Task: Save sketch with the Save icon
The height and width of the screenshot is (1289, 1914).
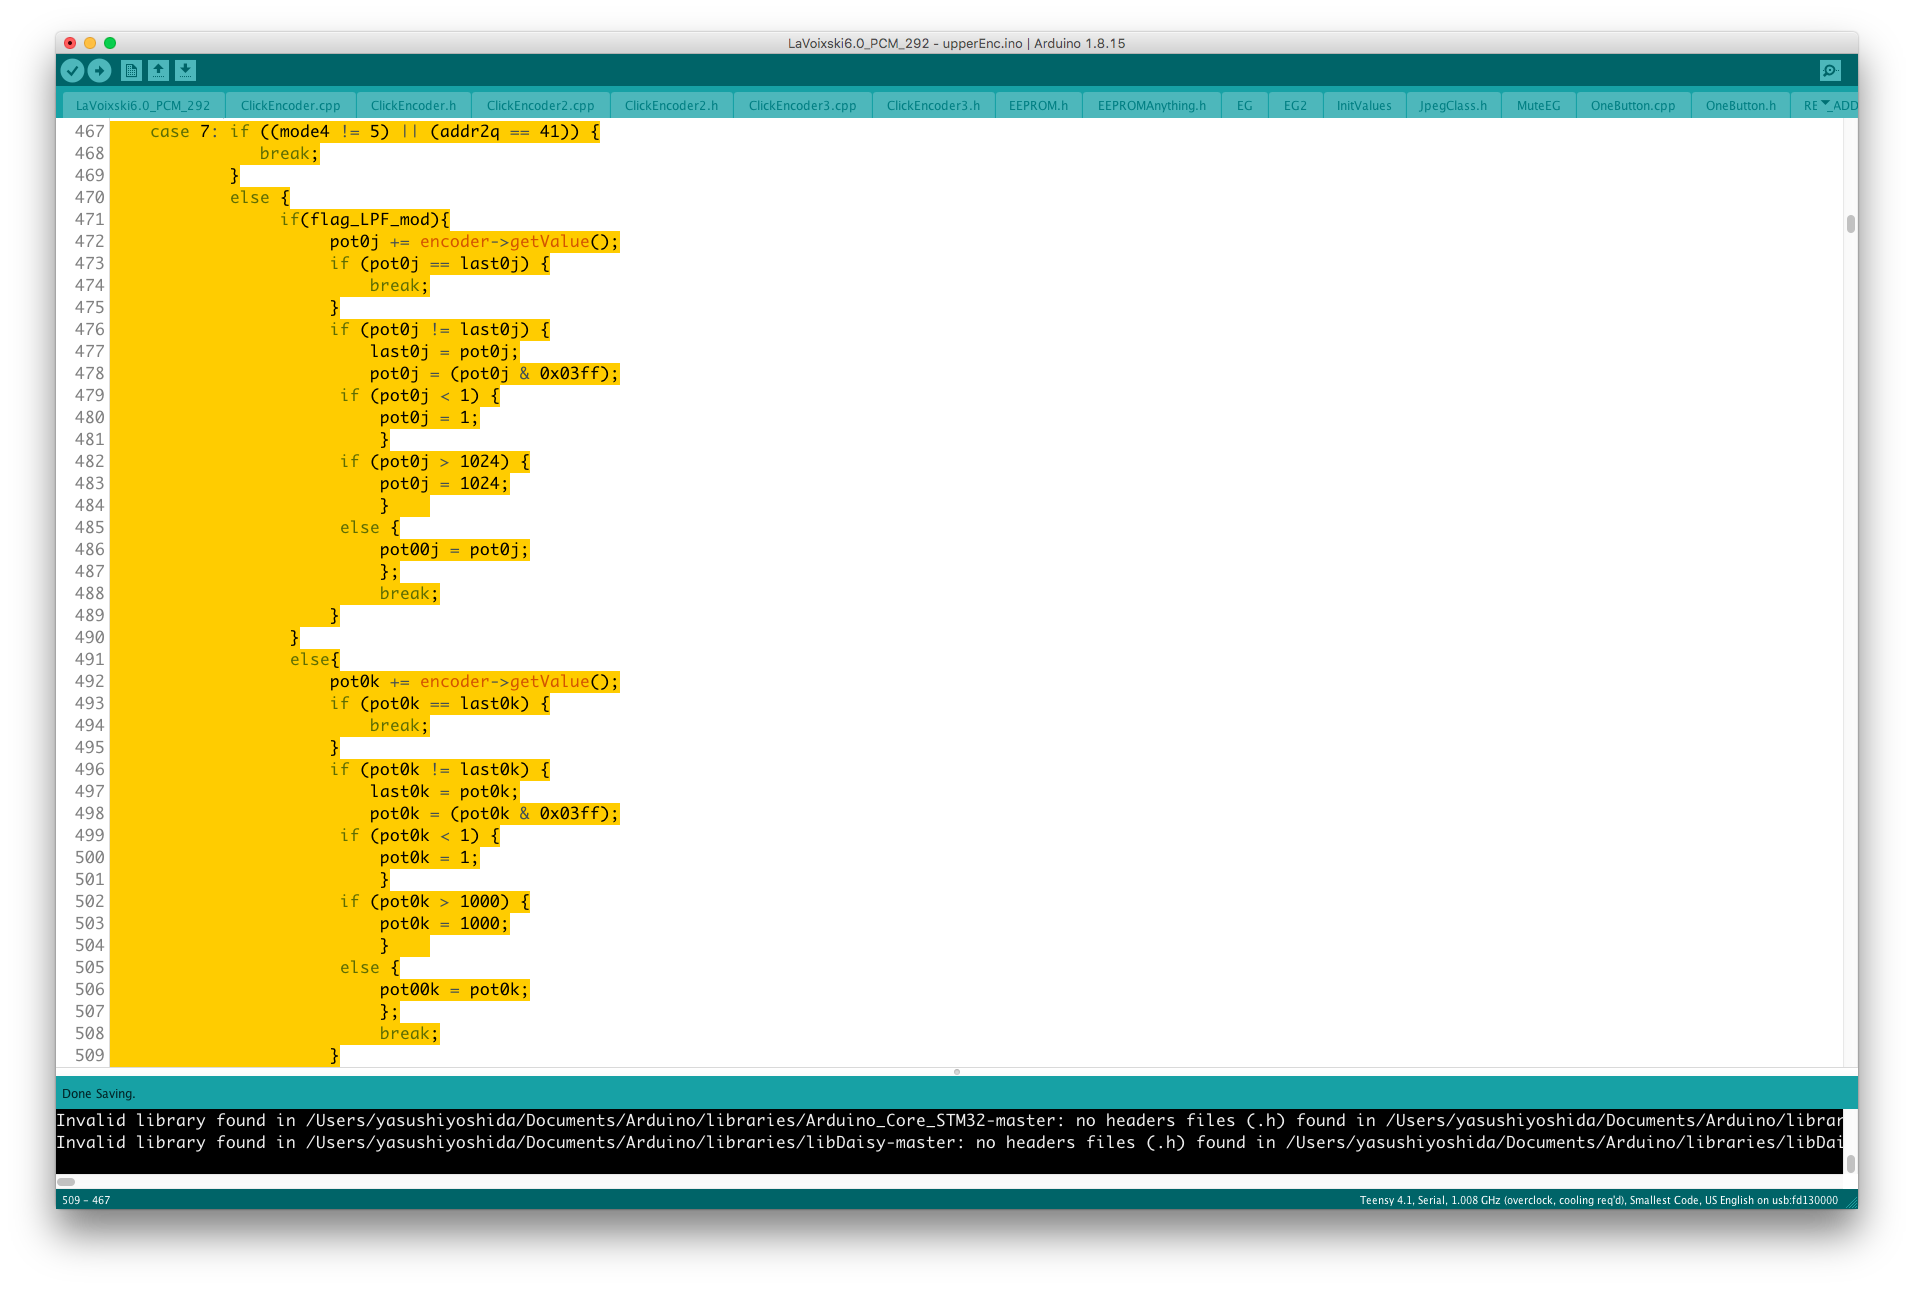Action: pos(185,70)
